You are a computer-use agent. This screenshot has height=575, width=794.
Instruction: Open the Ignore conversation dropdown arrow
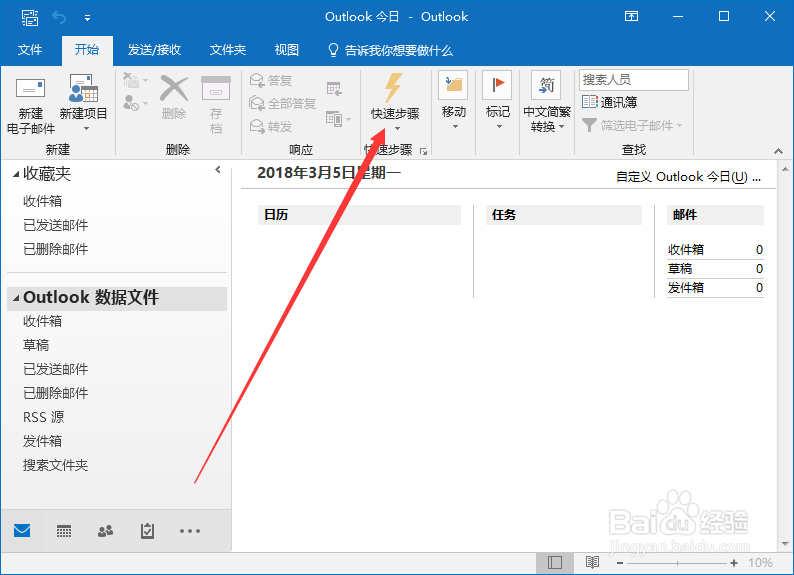[x=146, y=80]
